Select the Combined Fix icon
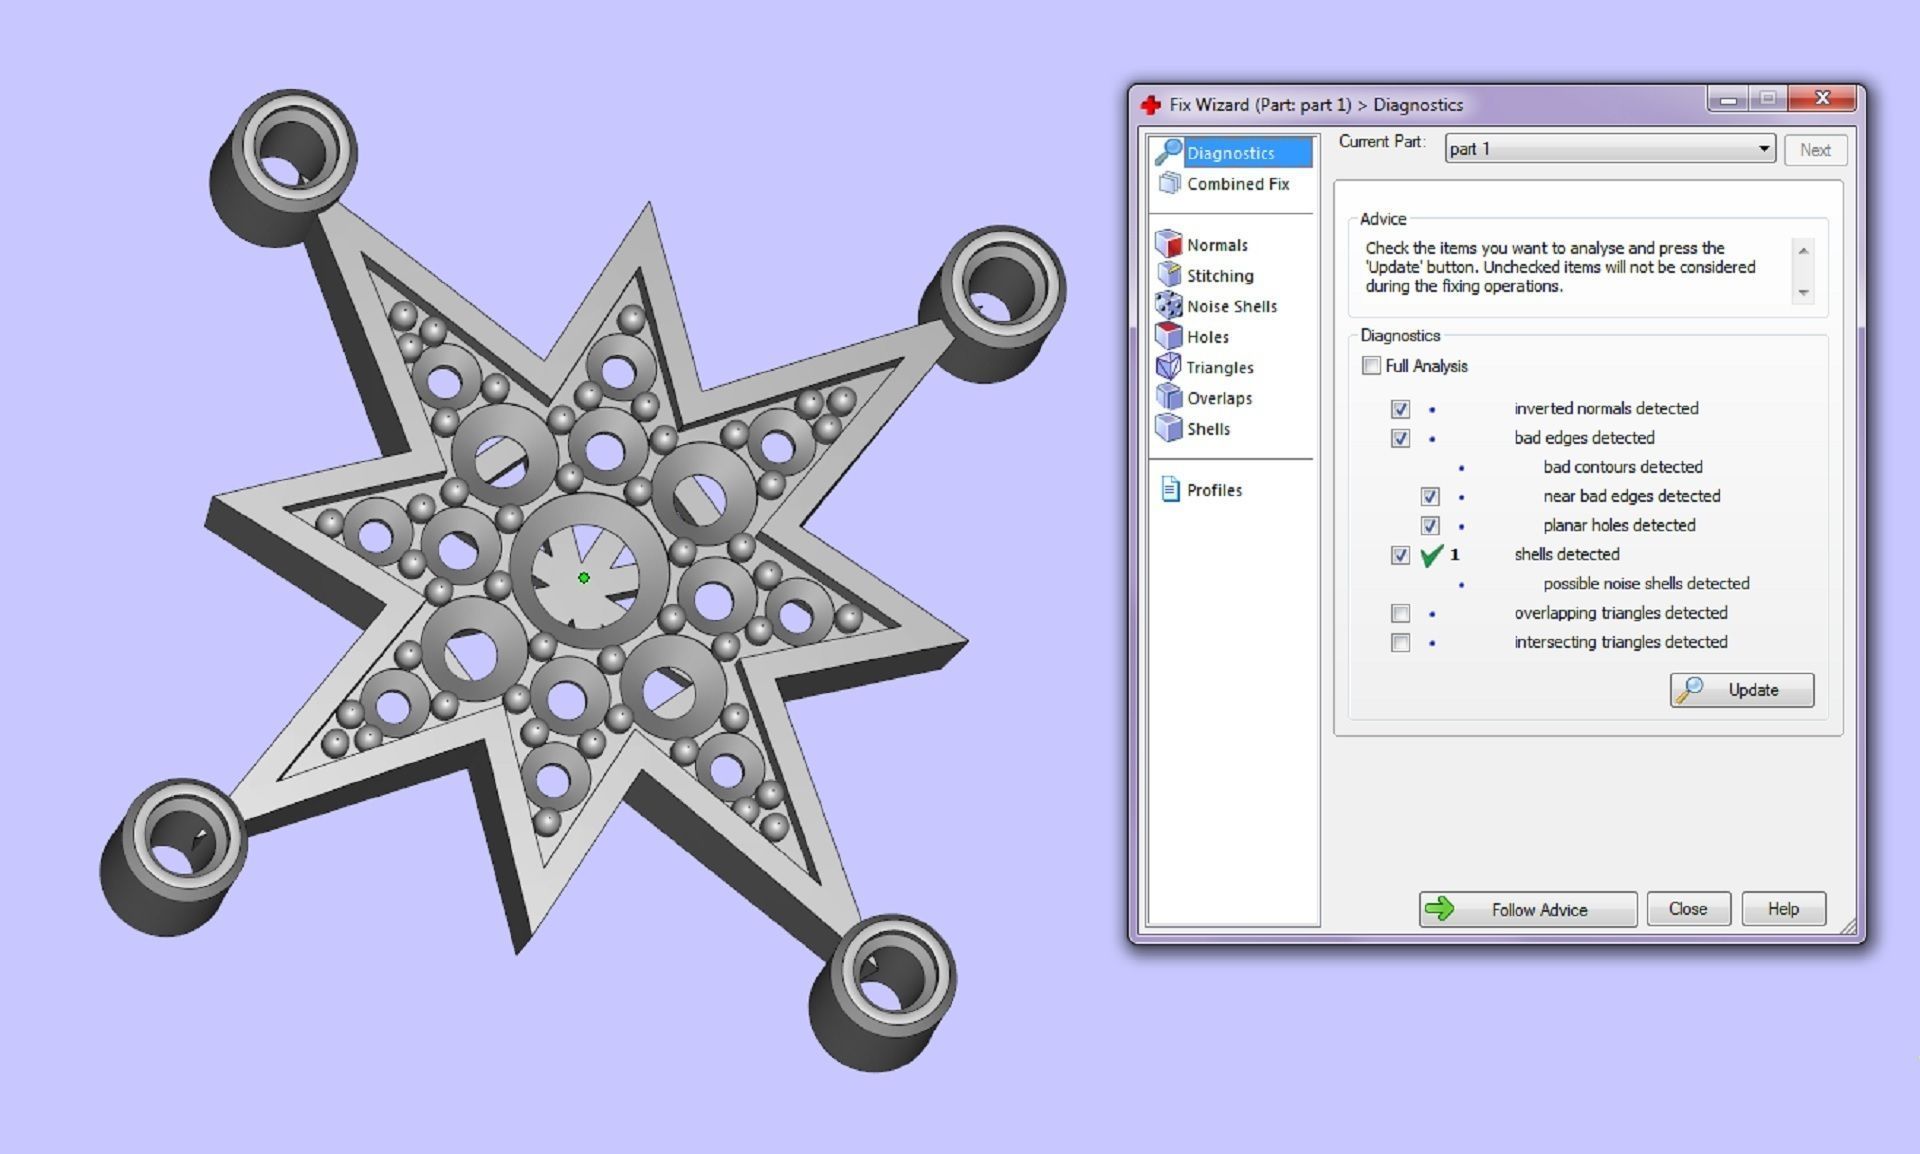Screen dimensions: 1920x1154 [1169, 184]
